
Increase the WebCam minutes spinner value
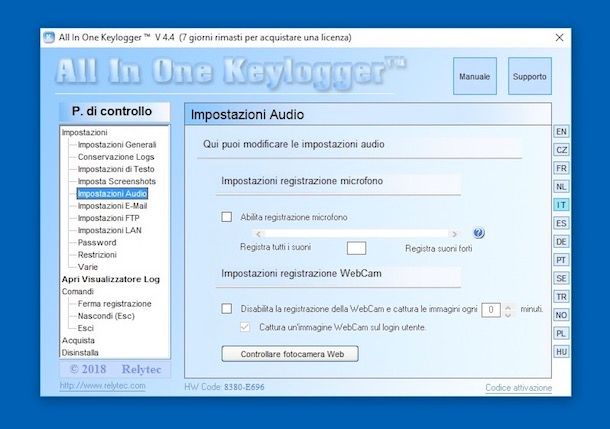tap(508, 307)
